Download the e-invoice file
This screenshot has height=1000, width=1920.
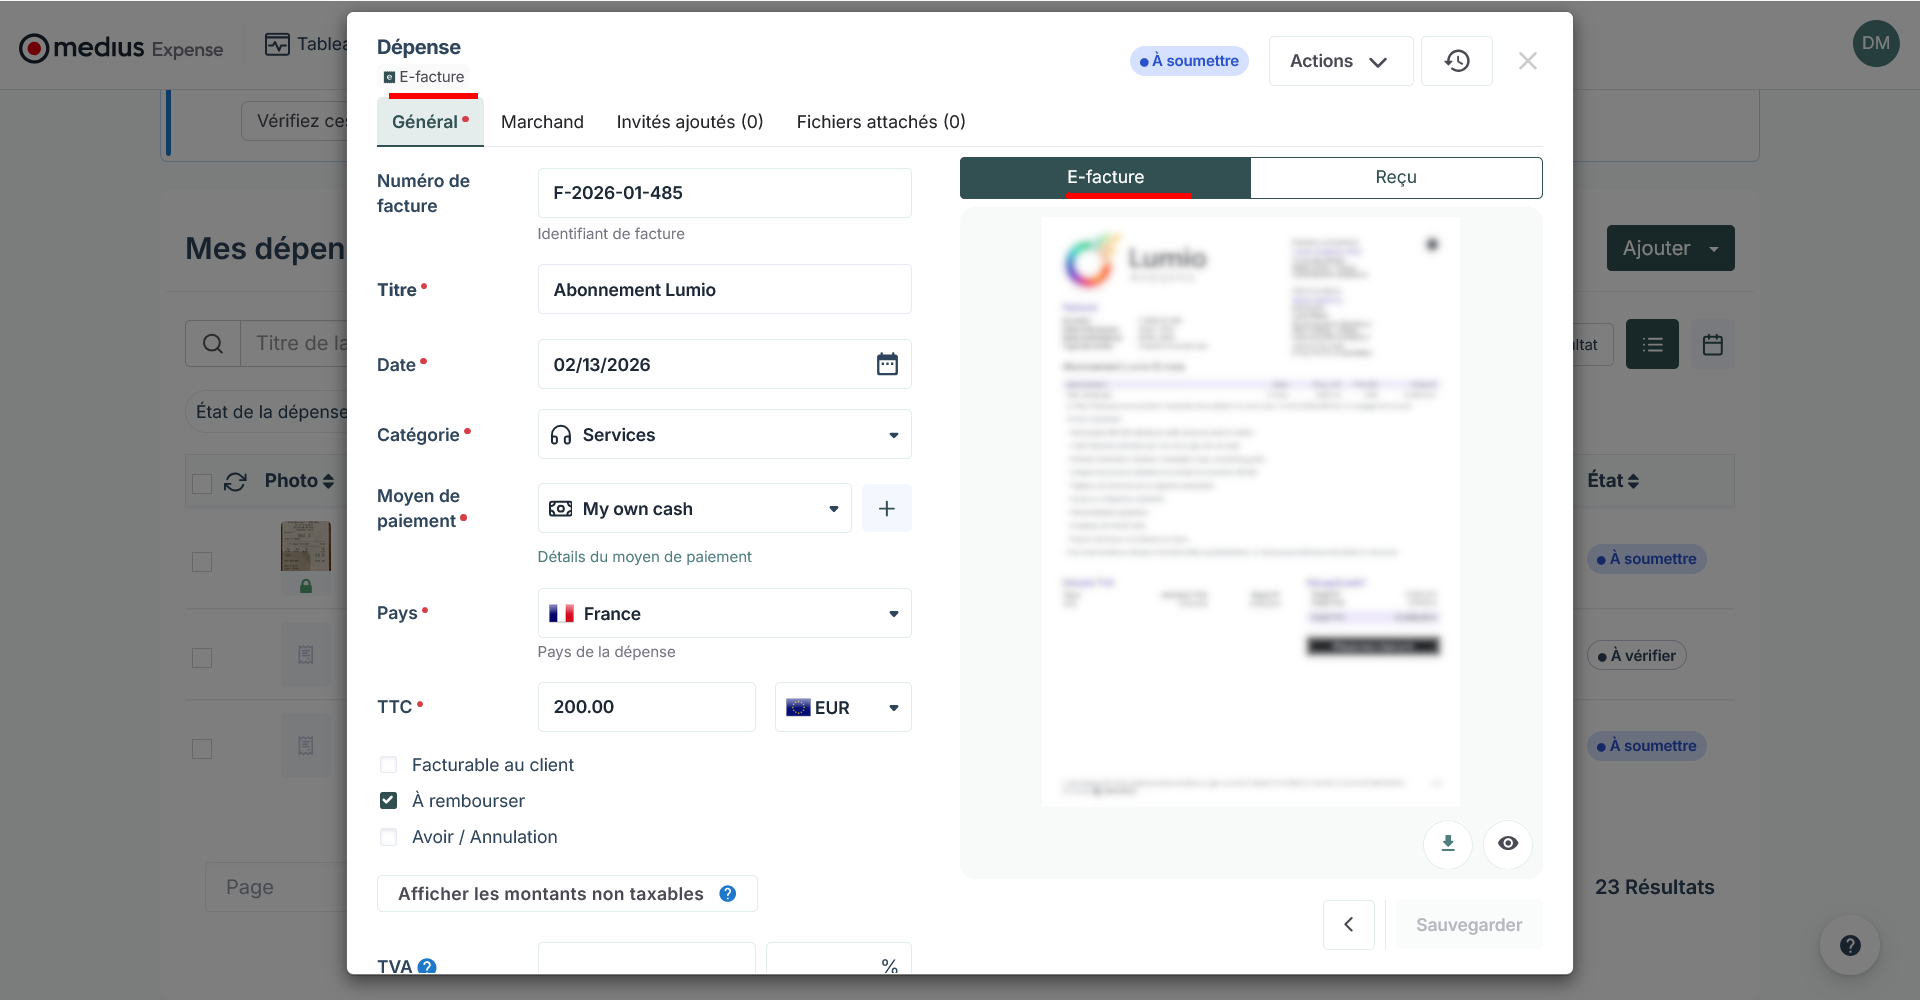(x=1448, y=844)
